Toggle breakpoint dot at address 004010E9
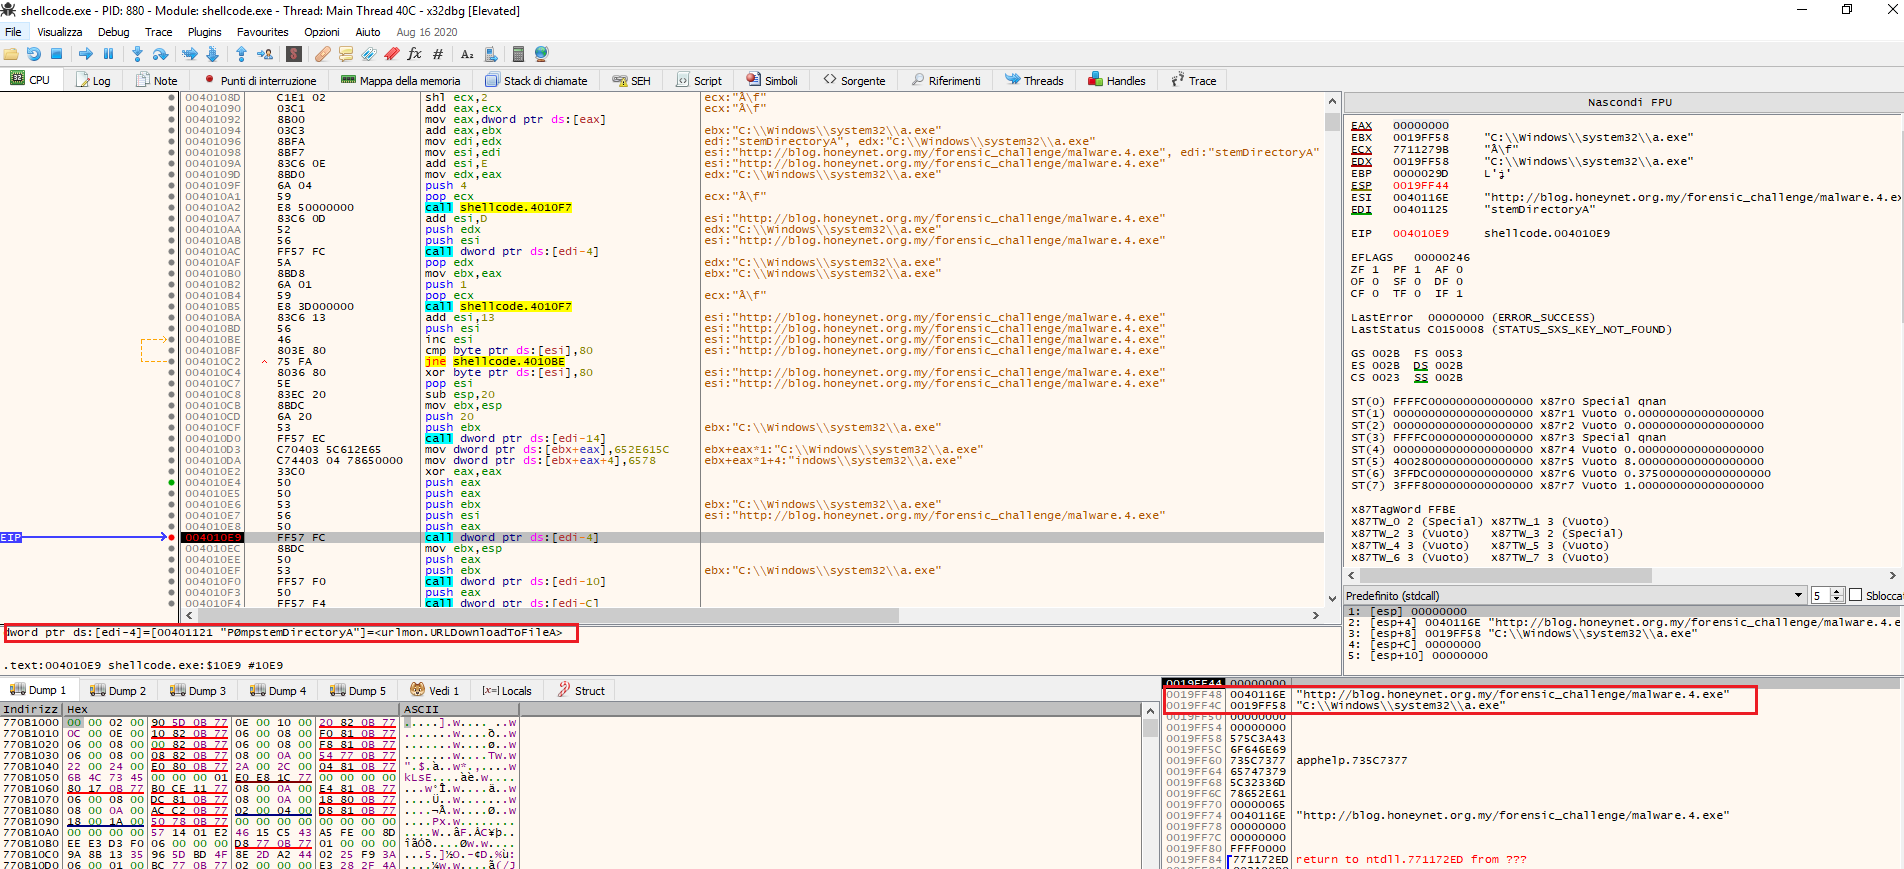The image size is (1904, 869). (172, 538)
